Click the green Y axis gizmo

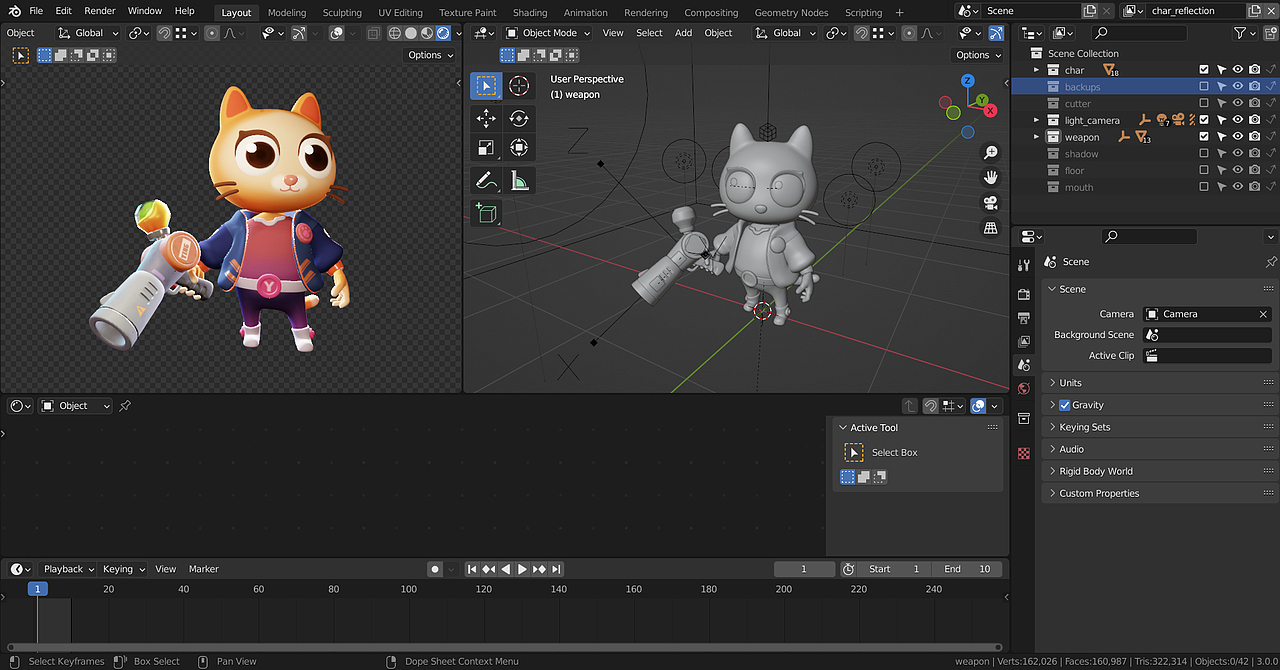982,100
